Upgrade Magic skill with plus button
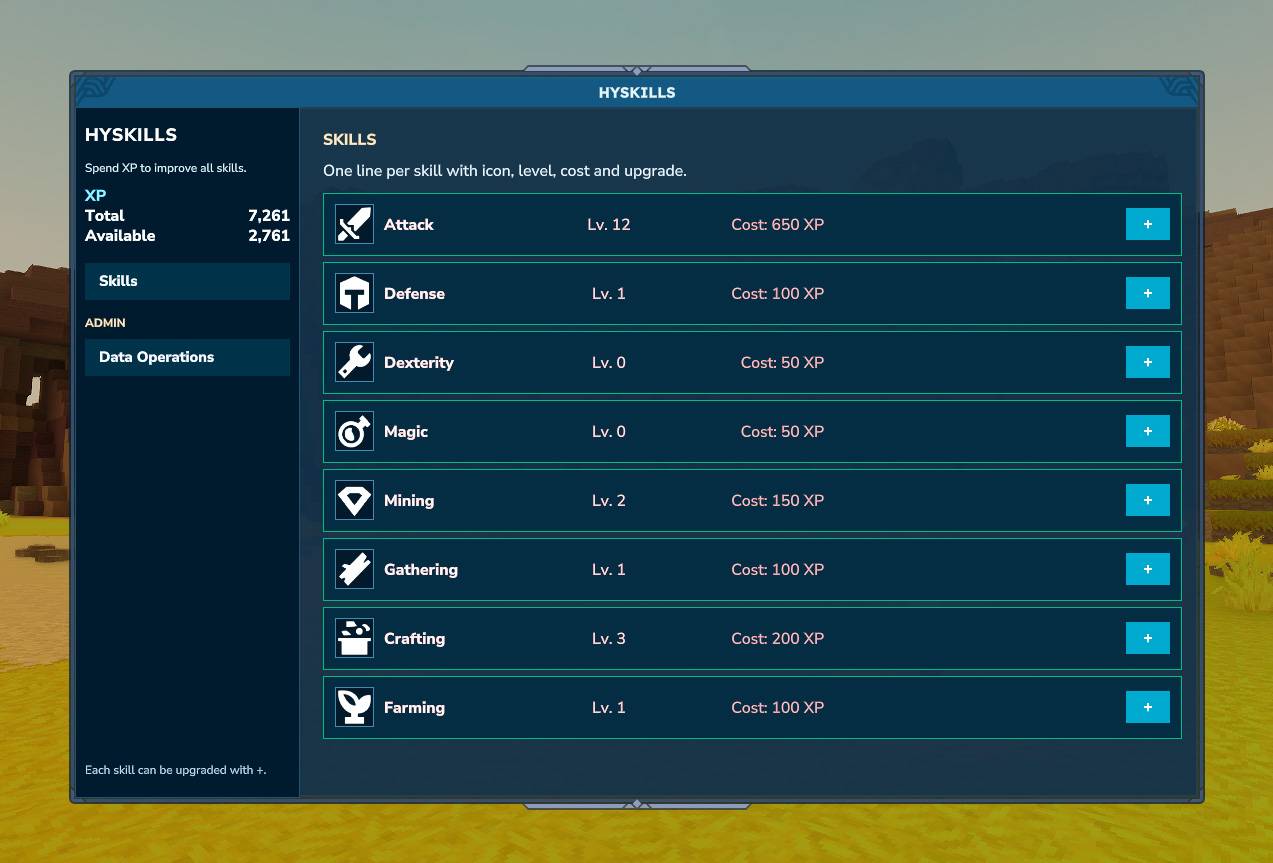The height and width of the screenshot is (863, 1273). (x=1148, y=432)
